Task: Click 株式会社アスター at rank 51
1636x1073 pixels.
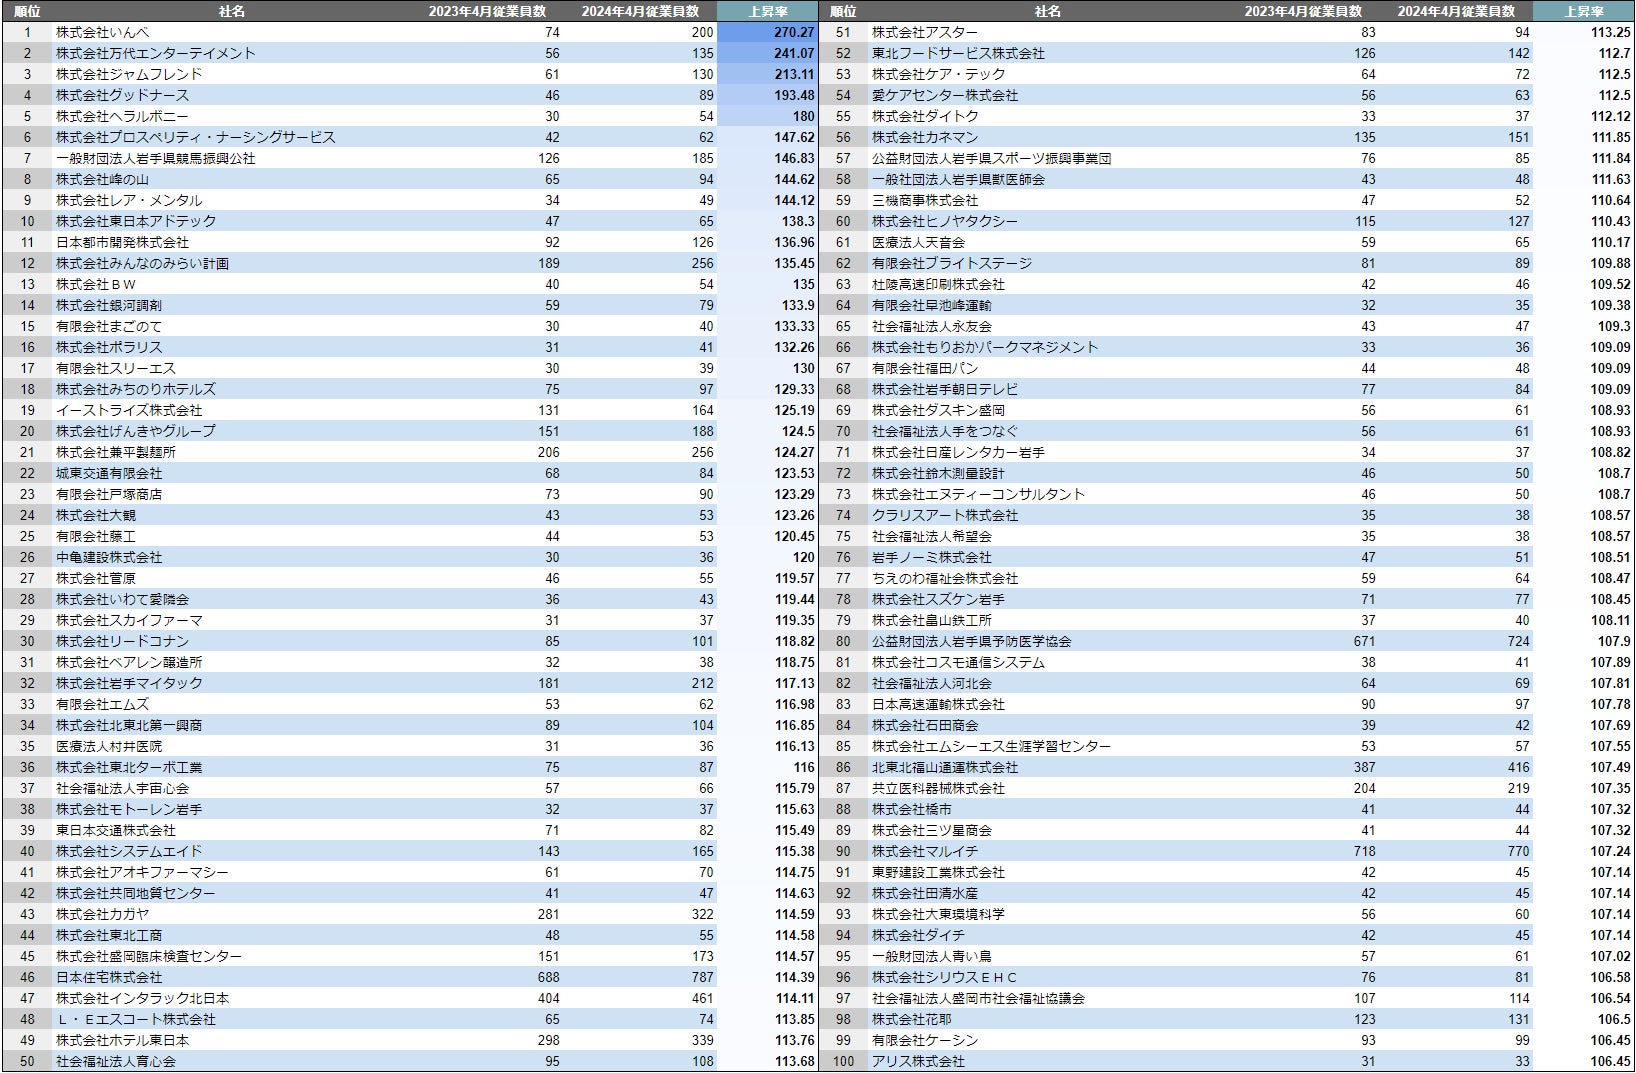Action: coord(925,32)
